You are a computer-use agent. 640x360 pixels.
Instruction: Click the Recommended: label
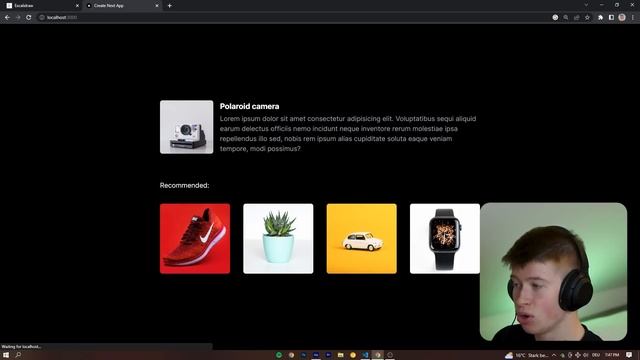(x=184, y=185)
